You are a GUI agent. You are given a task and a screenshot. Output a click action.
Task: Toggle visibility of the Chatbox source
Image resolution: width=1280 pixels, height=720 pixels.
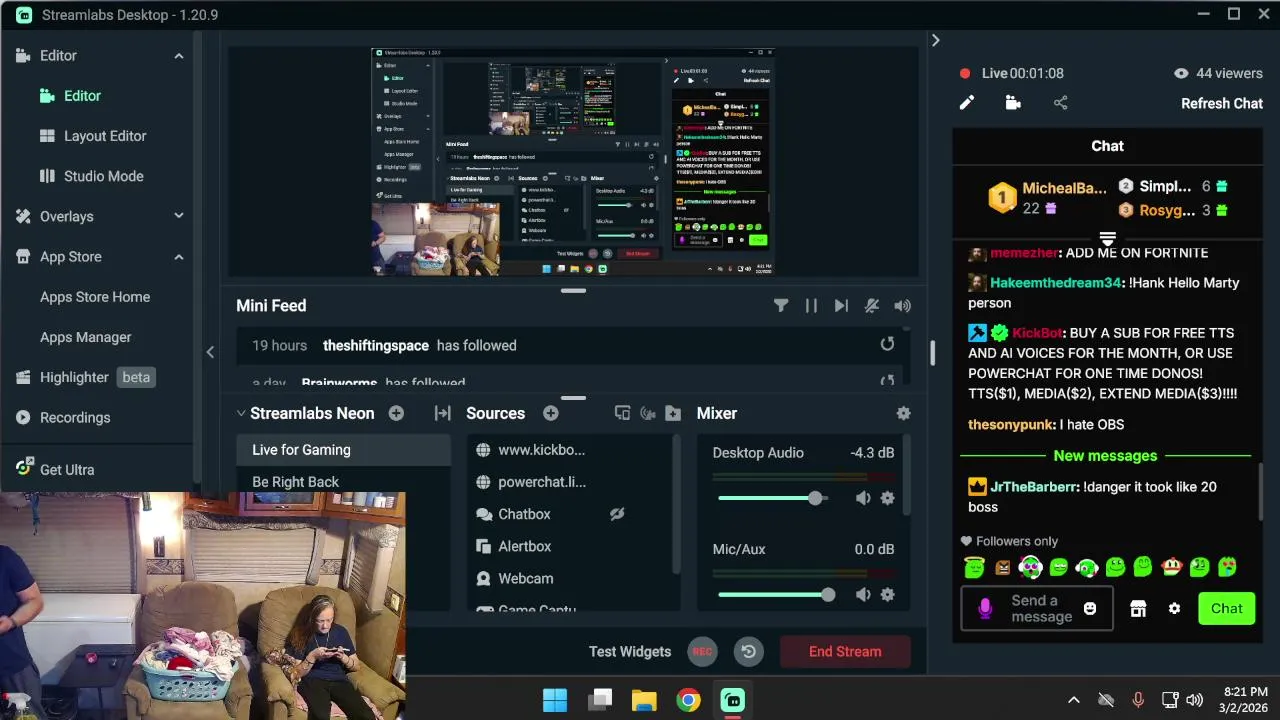617,514
